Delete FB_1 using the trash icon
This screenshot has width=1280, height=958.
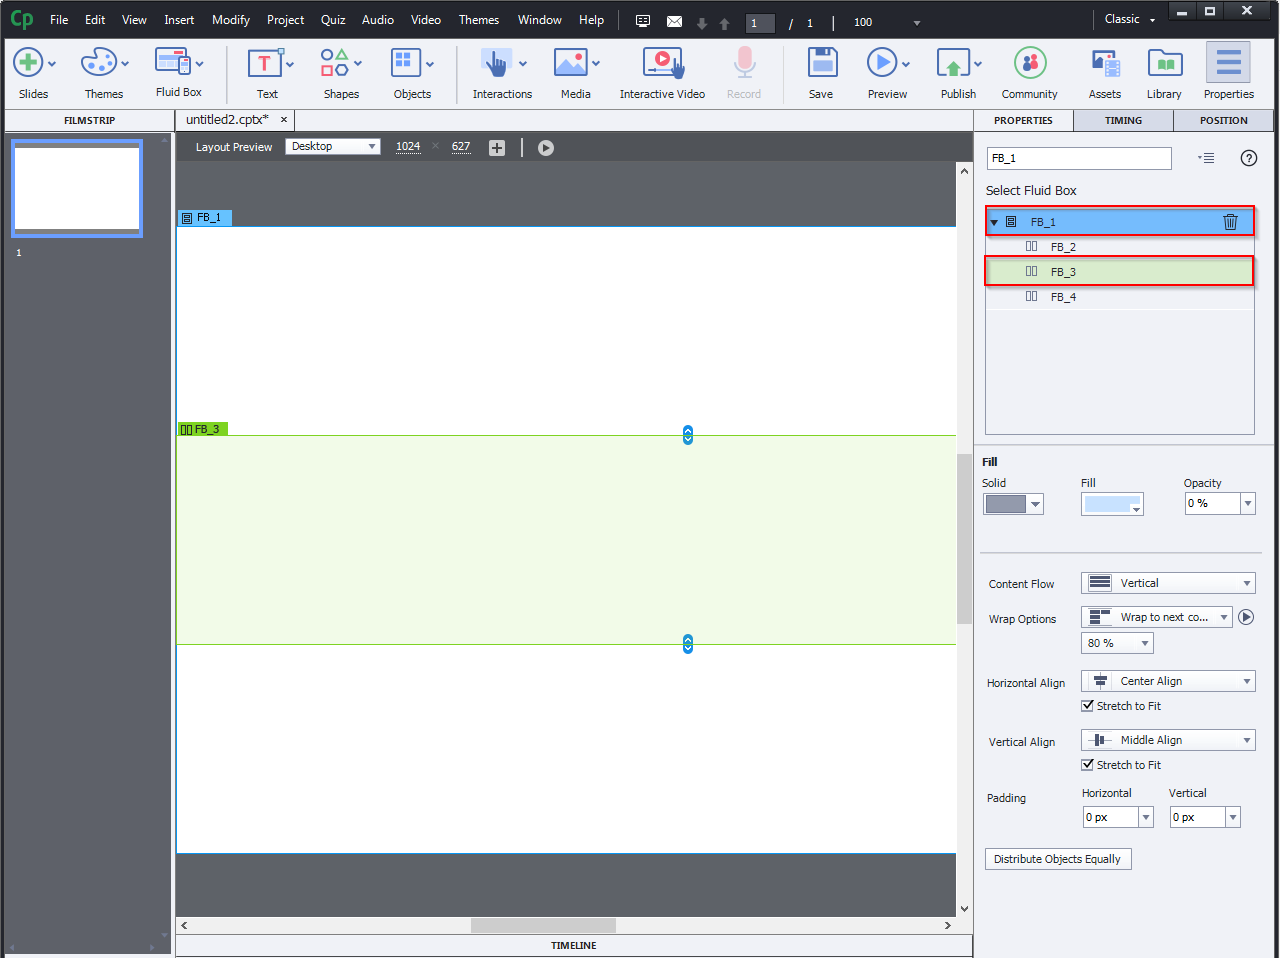(x=1230, y=221)
